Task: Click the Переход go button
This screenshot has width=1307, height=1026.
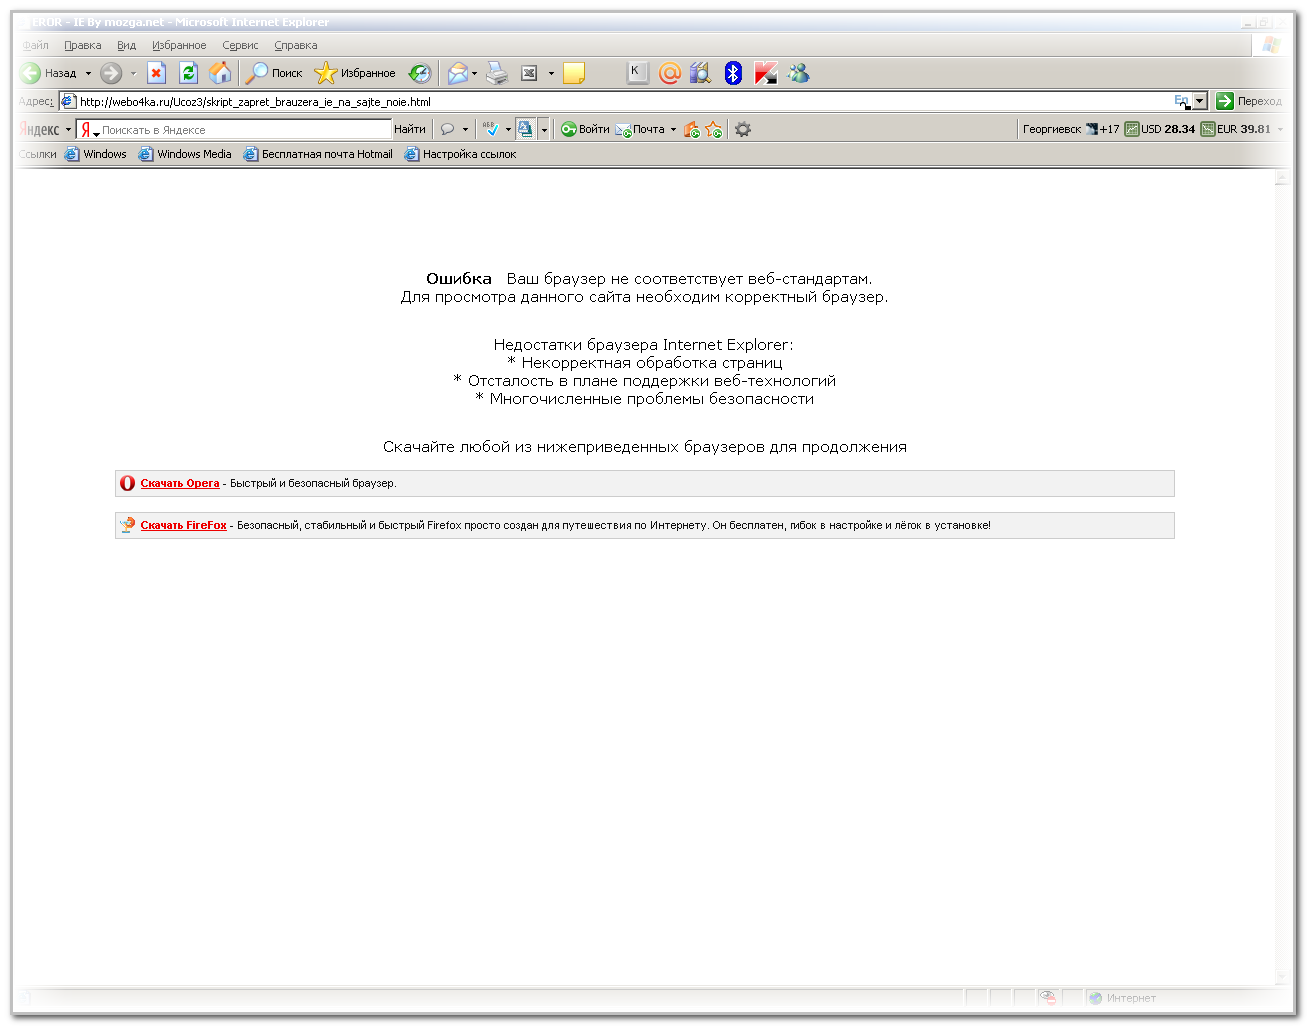Action: (x=1248, y=101)
